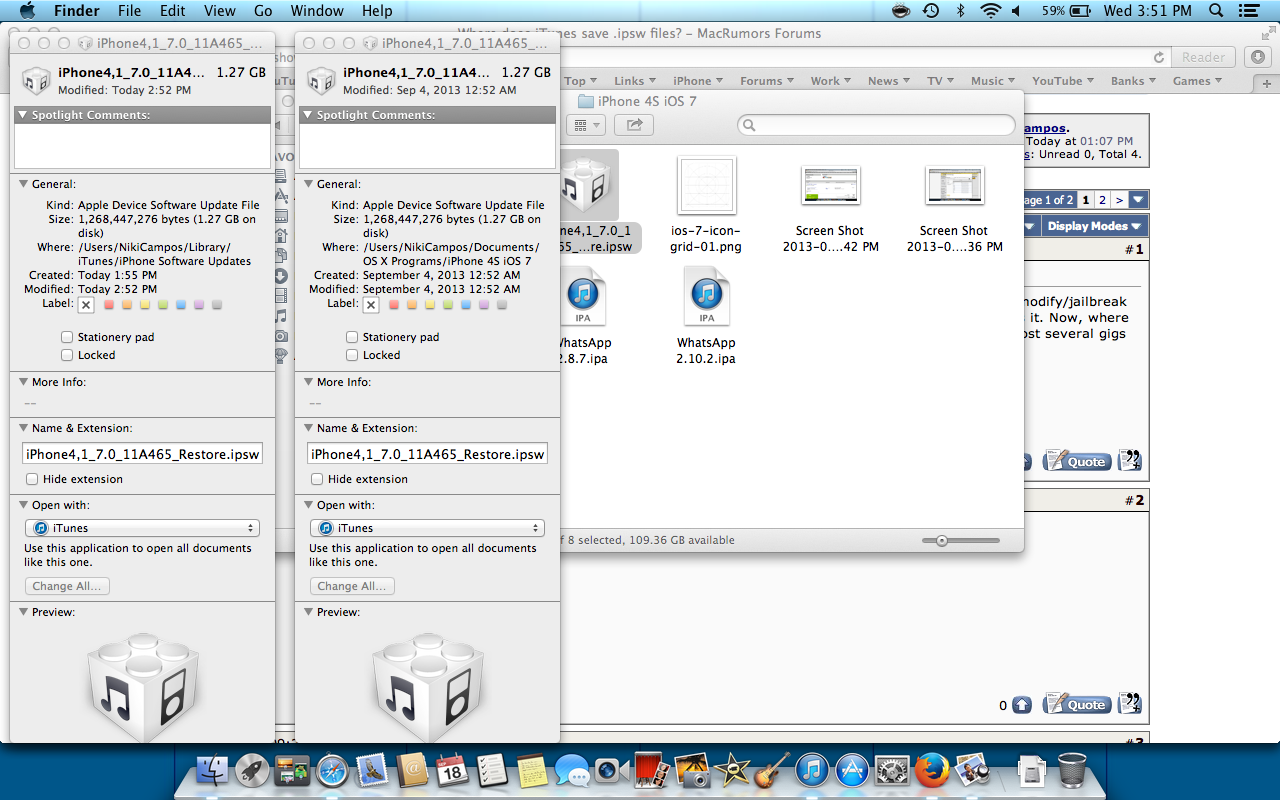1280x800 pixels.
Task: Open the Notes app in Dock
Action: coord(532,771)
